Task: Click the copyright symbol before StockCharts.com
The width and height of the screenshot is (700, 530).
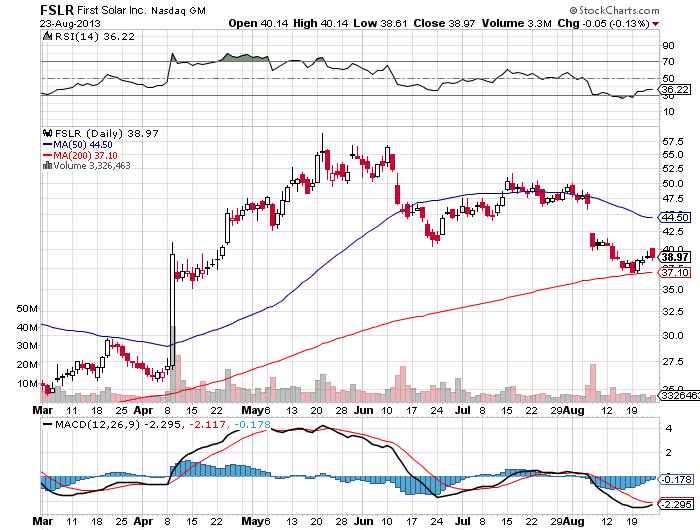Action: (x=573, y=10)
